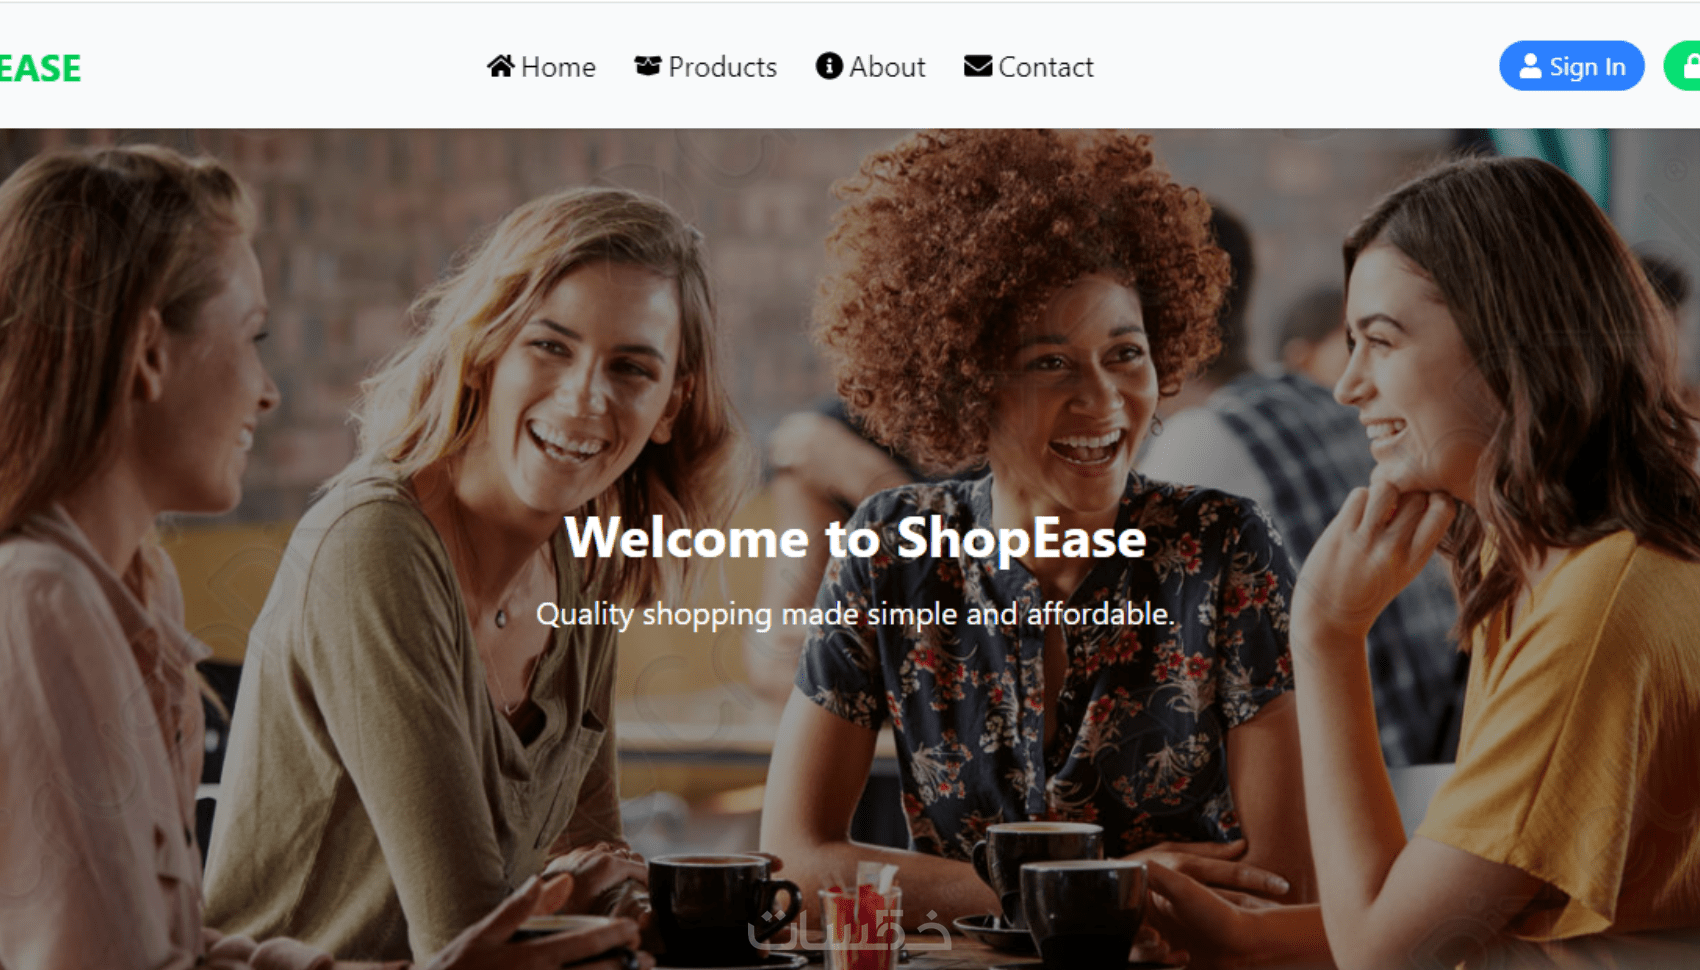Image resolution: width=1700 pixels, height=970 pixels.
Task: Click the lock icon on green button
Action: click(x=1691, y=66)
